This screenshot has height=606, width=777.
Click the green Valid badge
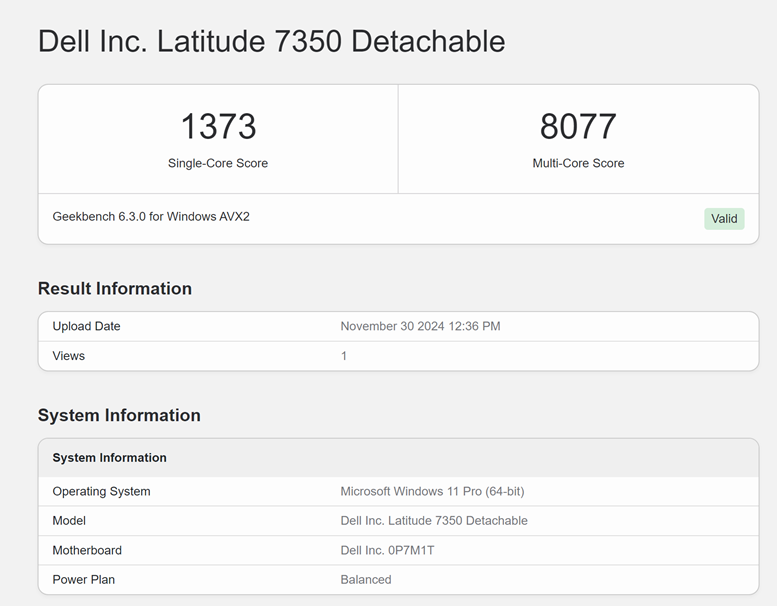click(x=724, y=219)
